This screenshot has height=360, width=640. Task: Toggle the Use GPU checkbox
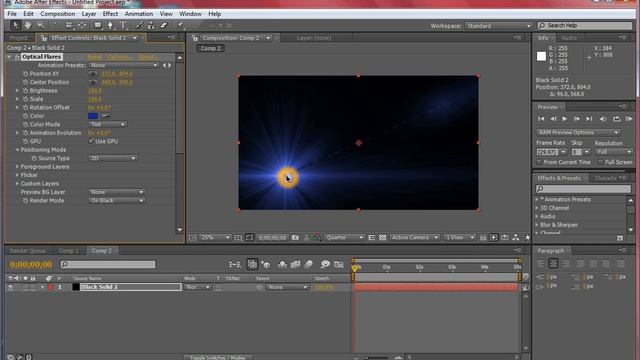(91, 141)
